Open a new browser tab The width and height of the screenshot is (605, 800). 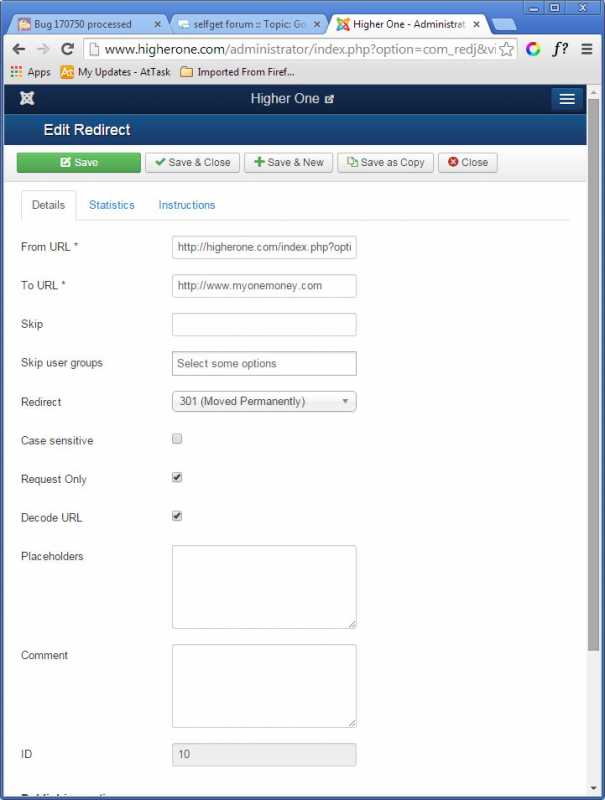[504, 24]
